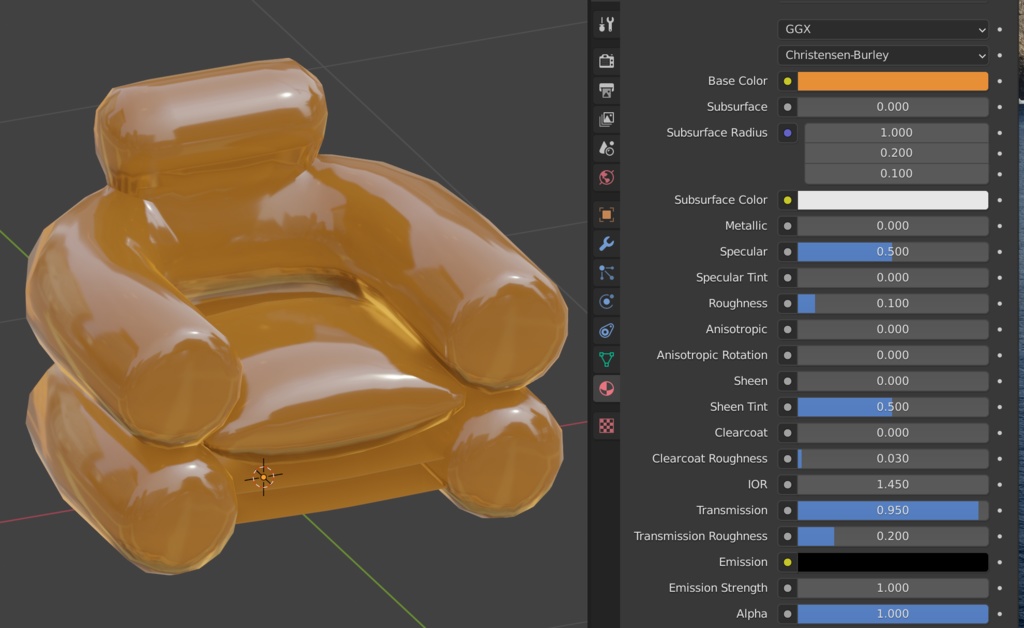Adjust the Transmission Roughness 0.200 slider
The image size is (1024, 628).
click(893, 536)
